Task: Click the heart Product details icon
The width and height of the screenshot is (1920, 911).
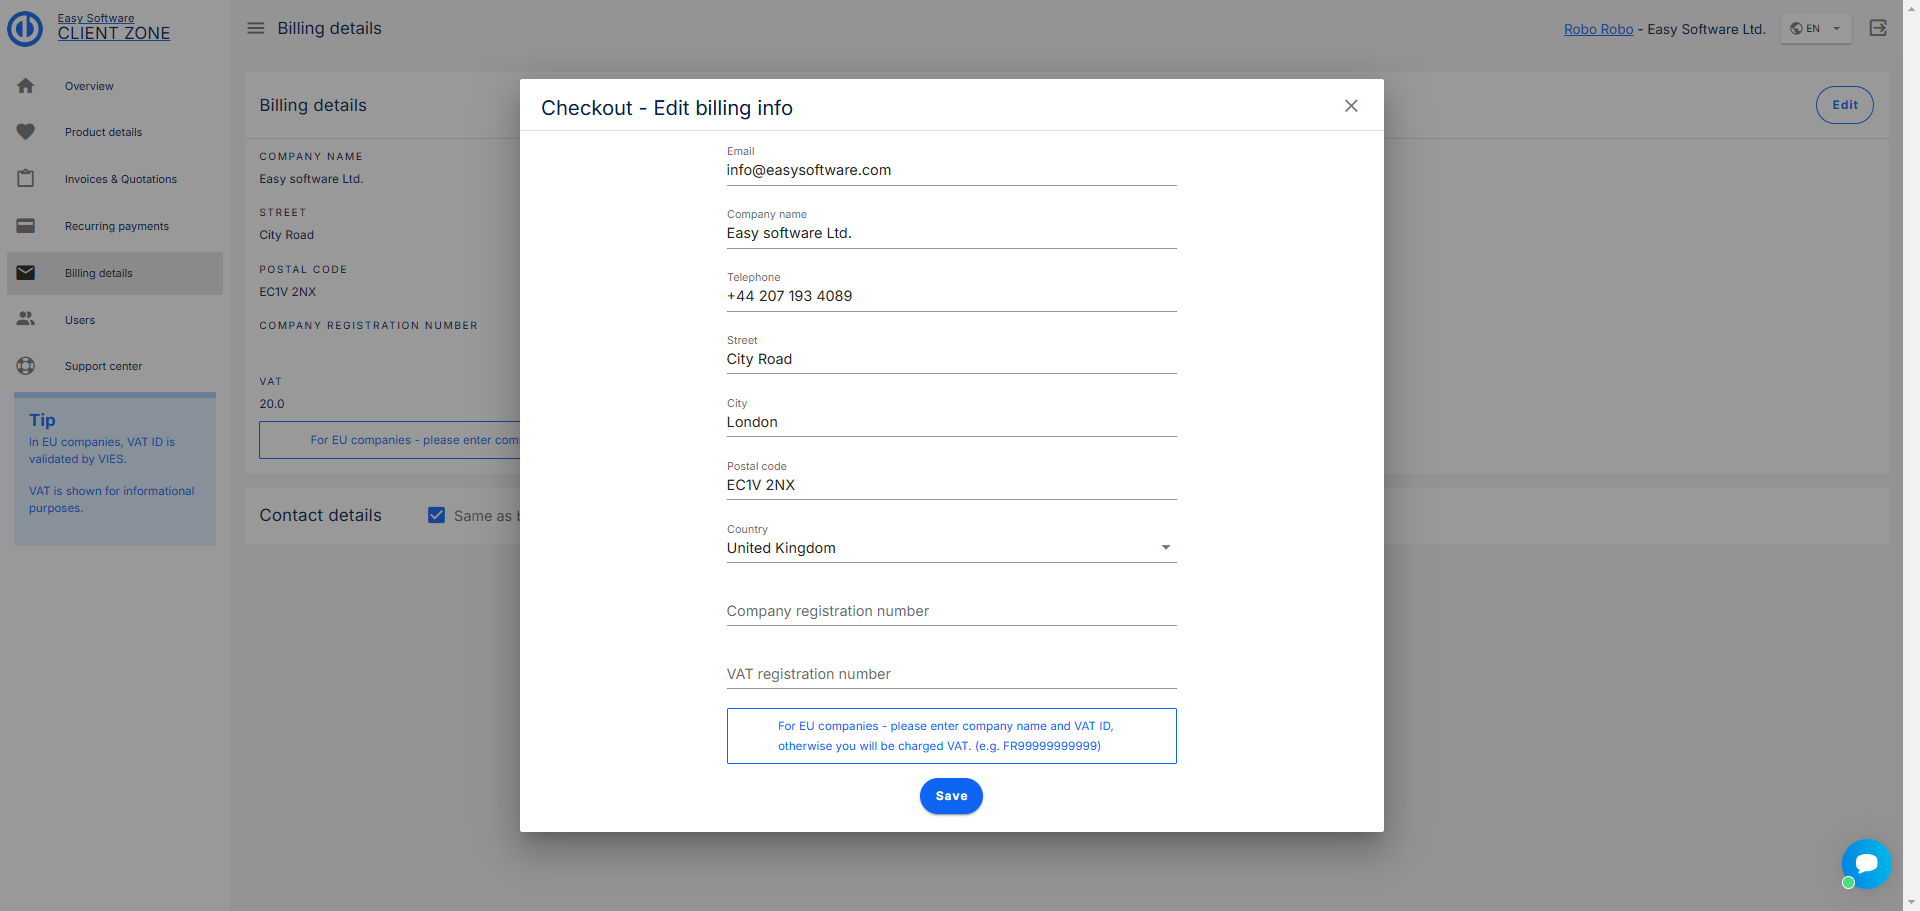Action: [26, 132]
